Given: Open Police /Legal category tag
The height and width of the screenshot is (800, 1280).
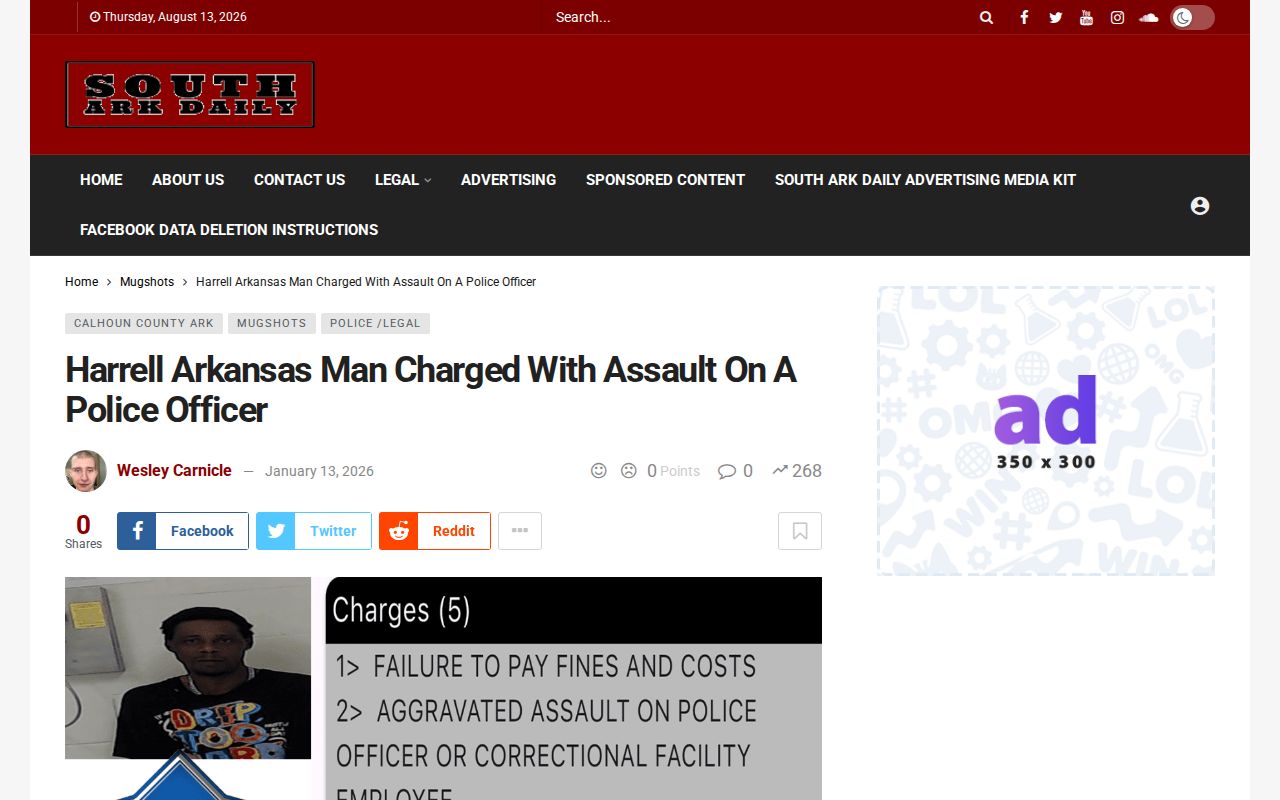Looking at the screenshot, I should click(x=375, y=323).
